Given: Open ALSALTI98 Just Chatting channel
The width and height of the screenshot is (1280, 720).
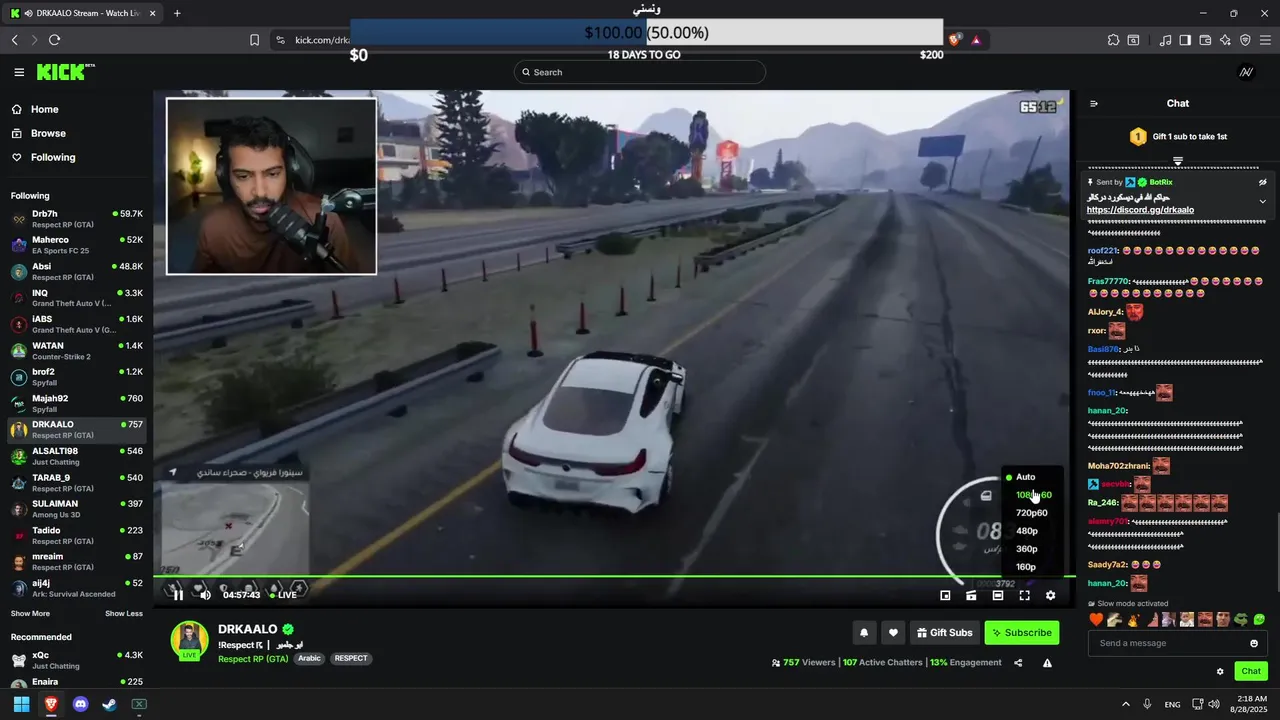Looking at the screenshot, I should point(76,456).
